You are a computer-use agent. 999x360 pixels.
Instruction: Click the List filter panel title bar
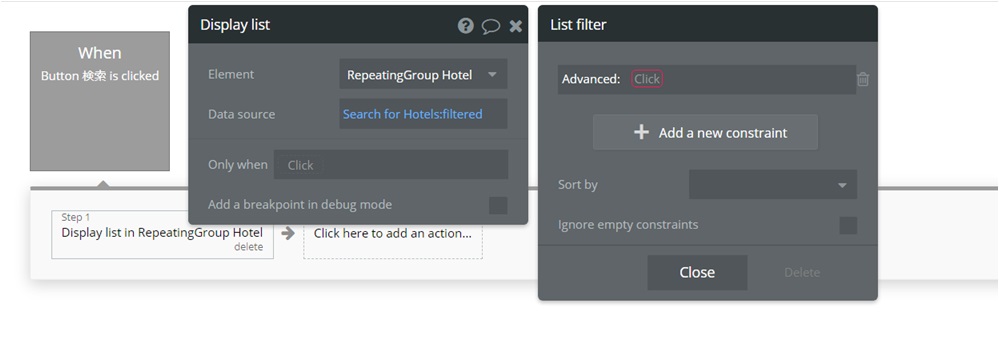click(x=708, y=24)
